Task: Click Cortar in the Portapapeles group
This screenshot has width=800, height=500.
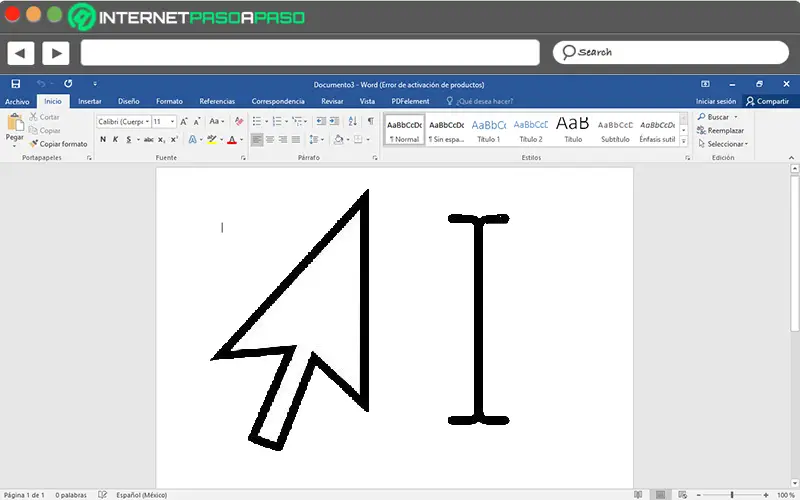Action: 44,117
